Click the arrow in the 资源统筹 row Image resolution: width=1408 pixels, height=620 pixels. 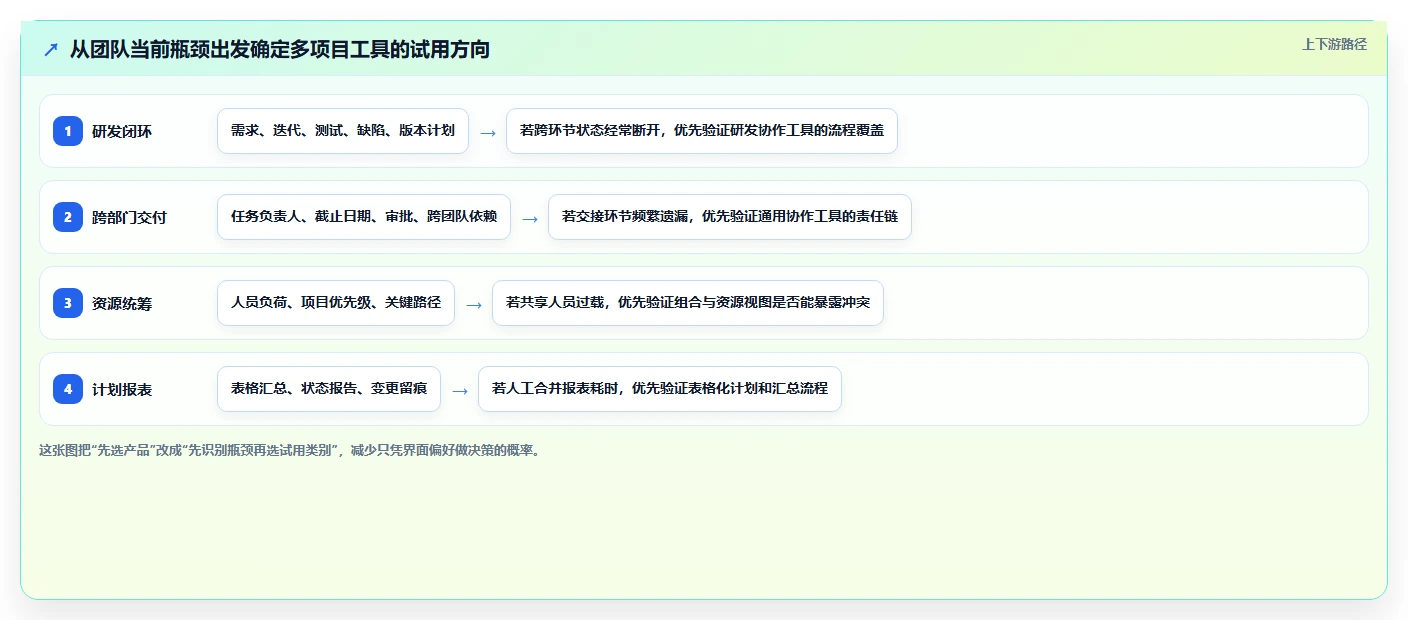474,304
